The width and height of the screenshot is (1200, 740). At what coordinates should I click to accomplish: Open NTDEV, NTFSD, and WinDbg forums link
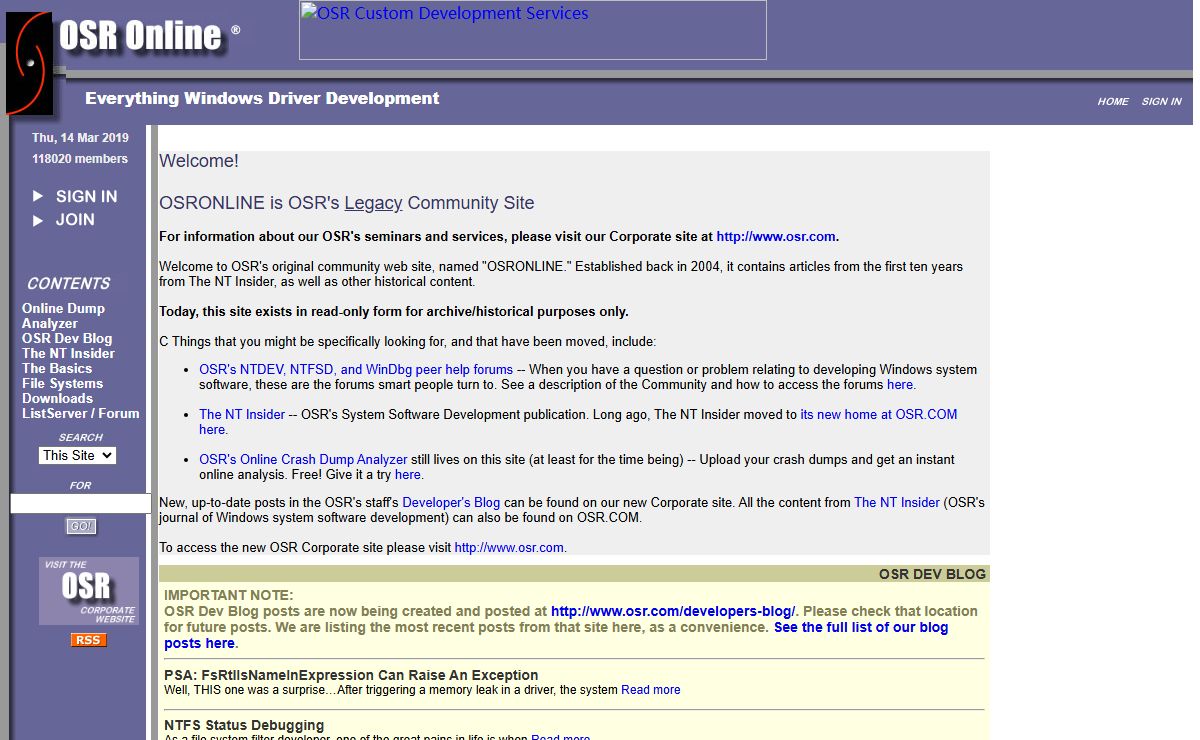356,369
